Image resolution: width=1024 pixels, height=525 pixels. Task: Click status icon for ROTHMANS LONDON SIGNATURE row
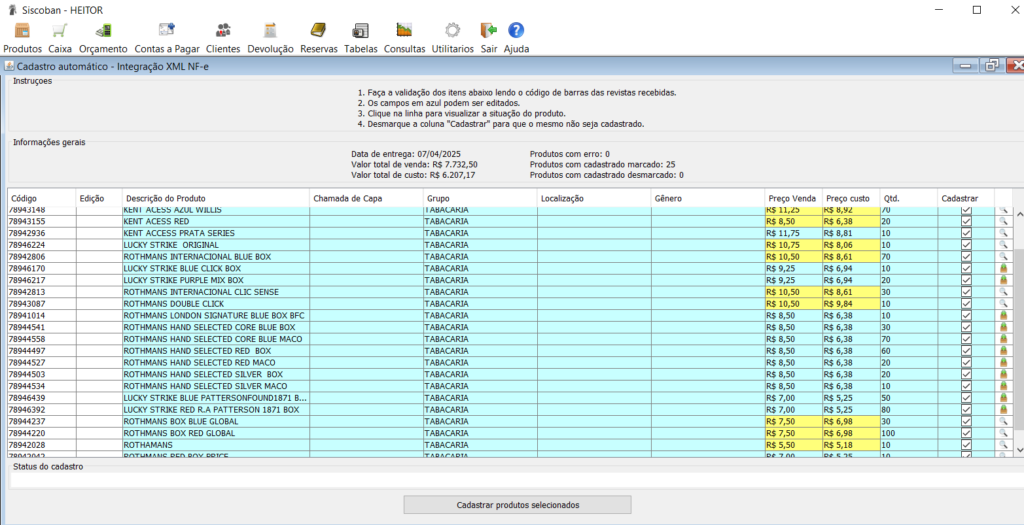click(x=1003, y=315)
